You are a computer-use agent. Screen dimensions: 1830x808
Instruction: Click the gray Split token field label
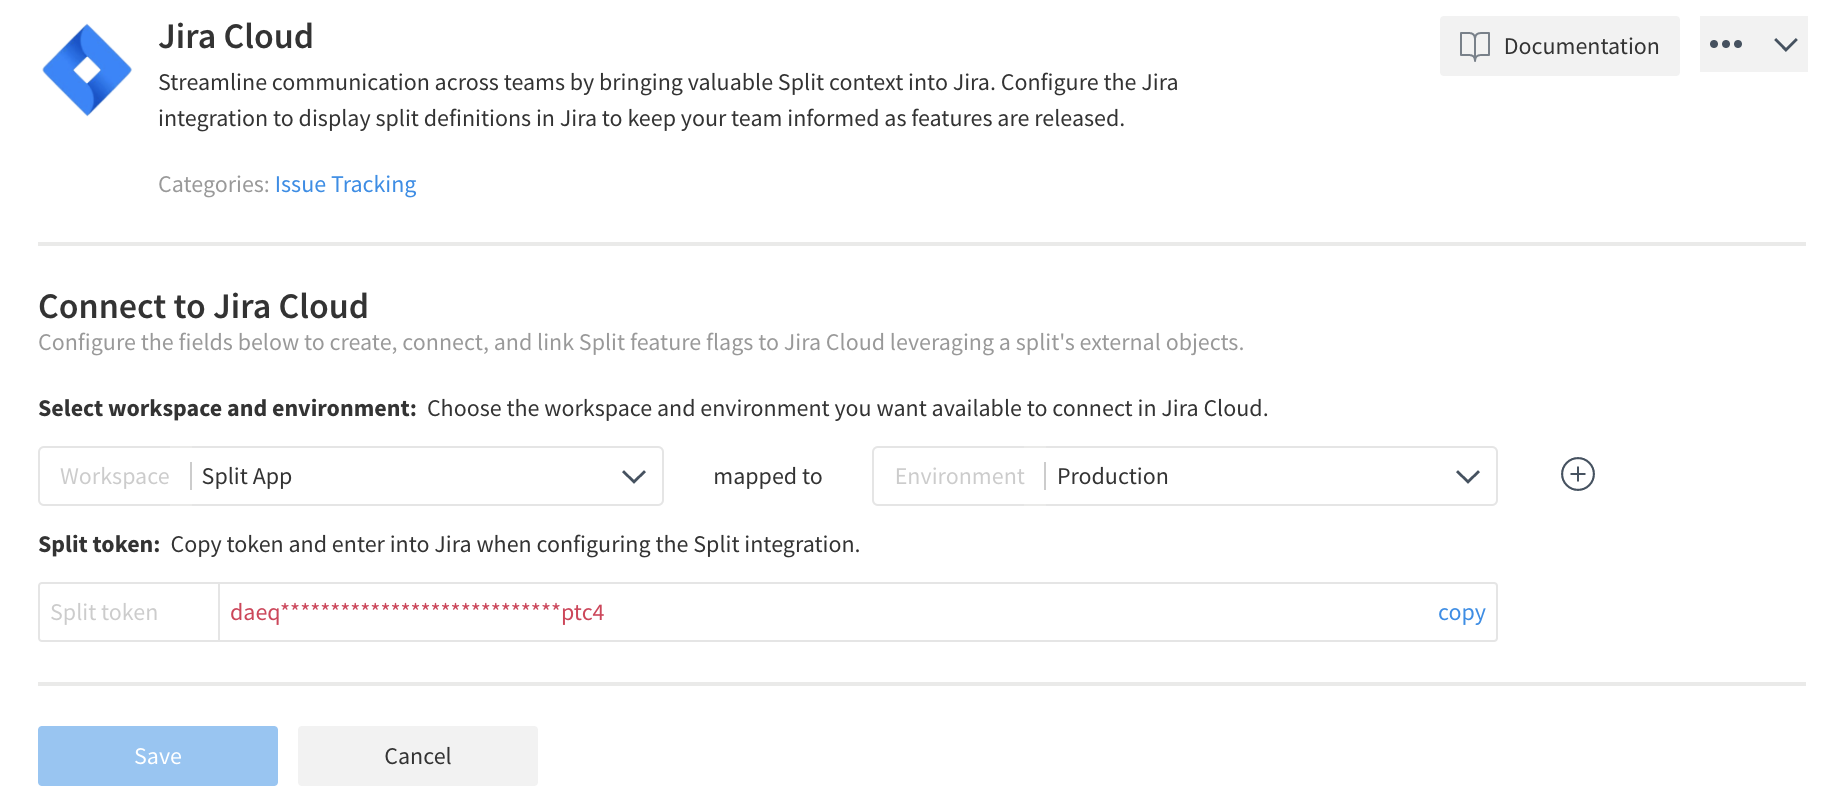click(104, 612)
